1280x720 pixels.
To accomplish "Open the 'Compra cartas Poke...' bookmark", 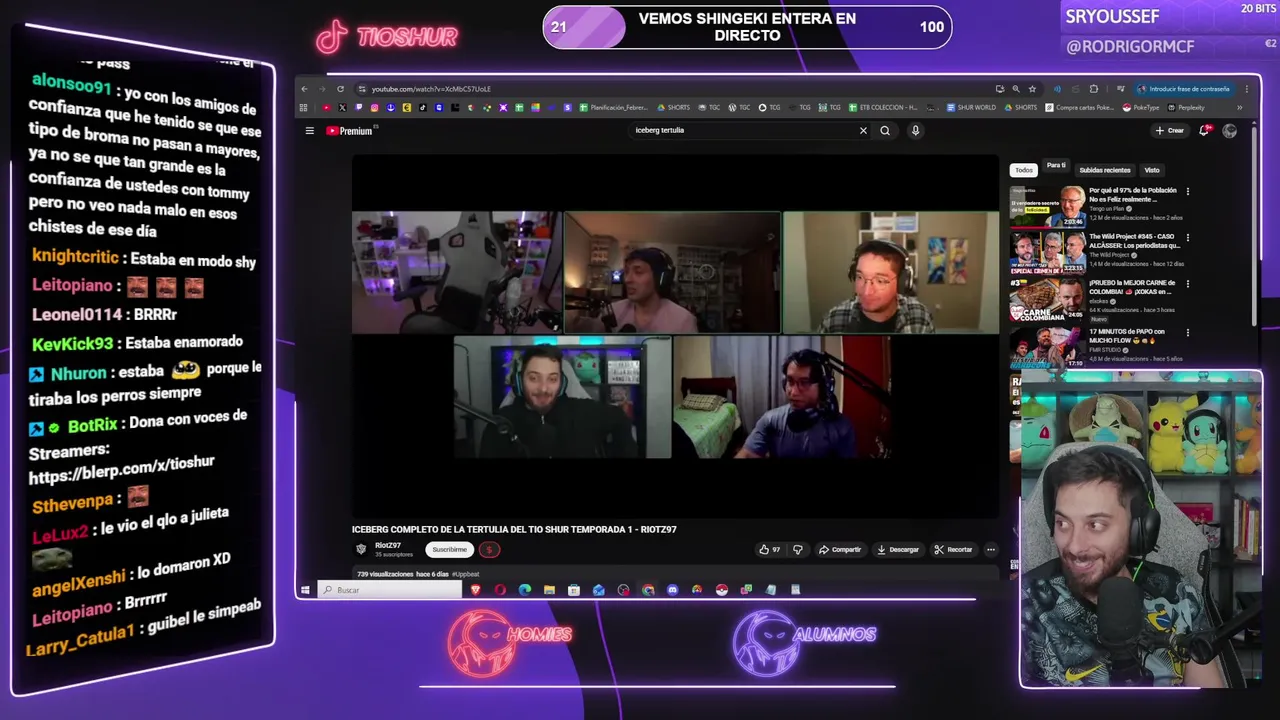I will click(1079, 108).
